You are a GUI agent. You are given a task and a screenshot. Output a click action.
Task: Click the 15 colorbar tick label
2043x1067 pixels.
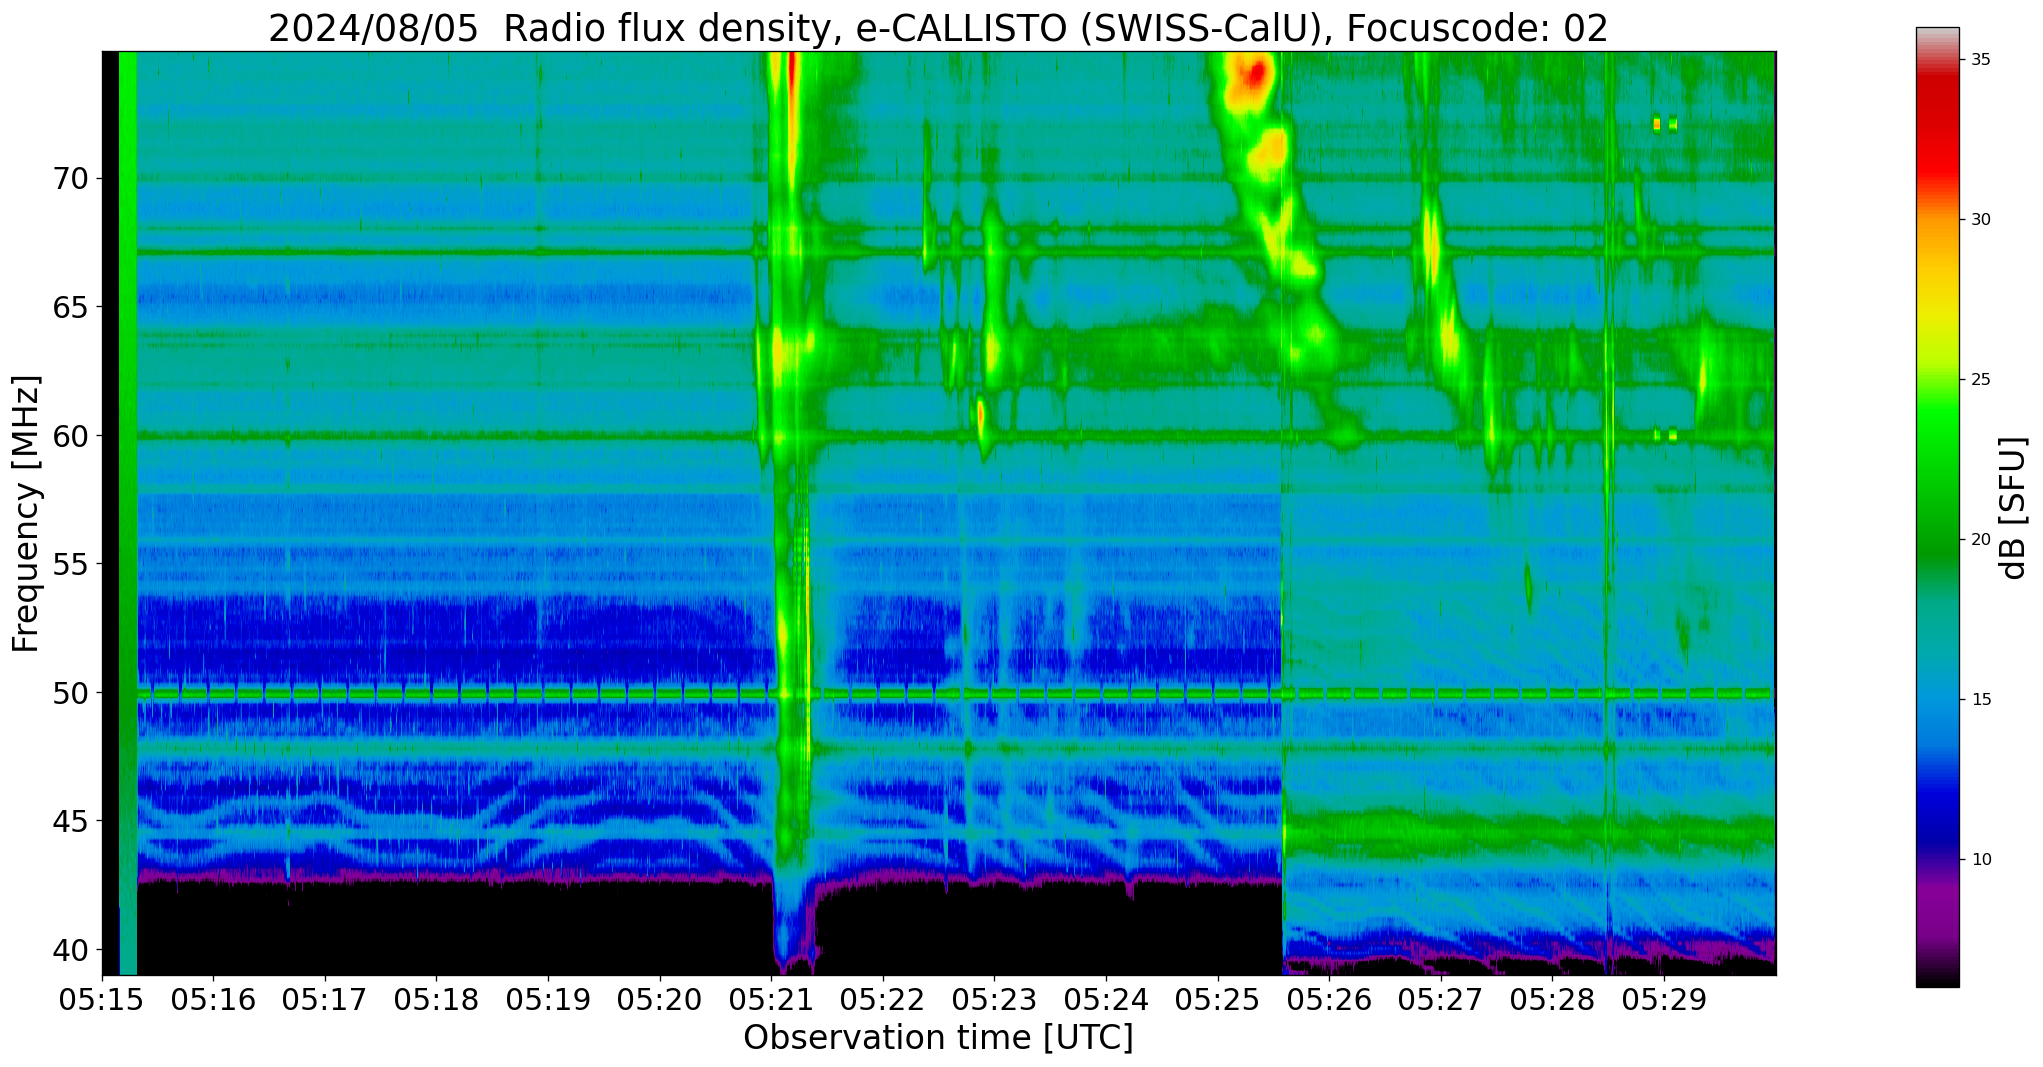tap(1981, 700)
